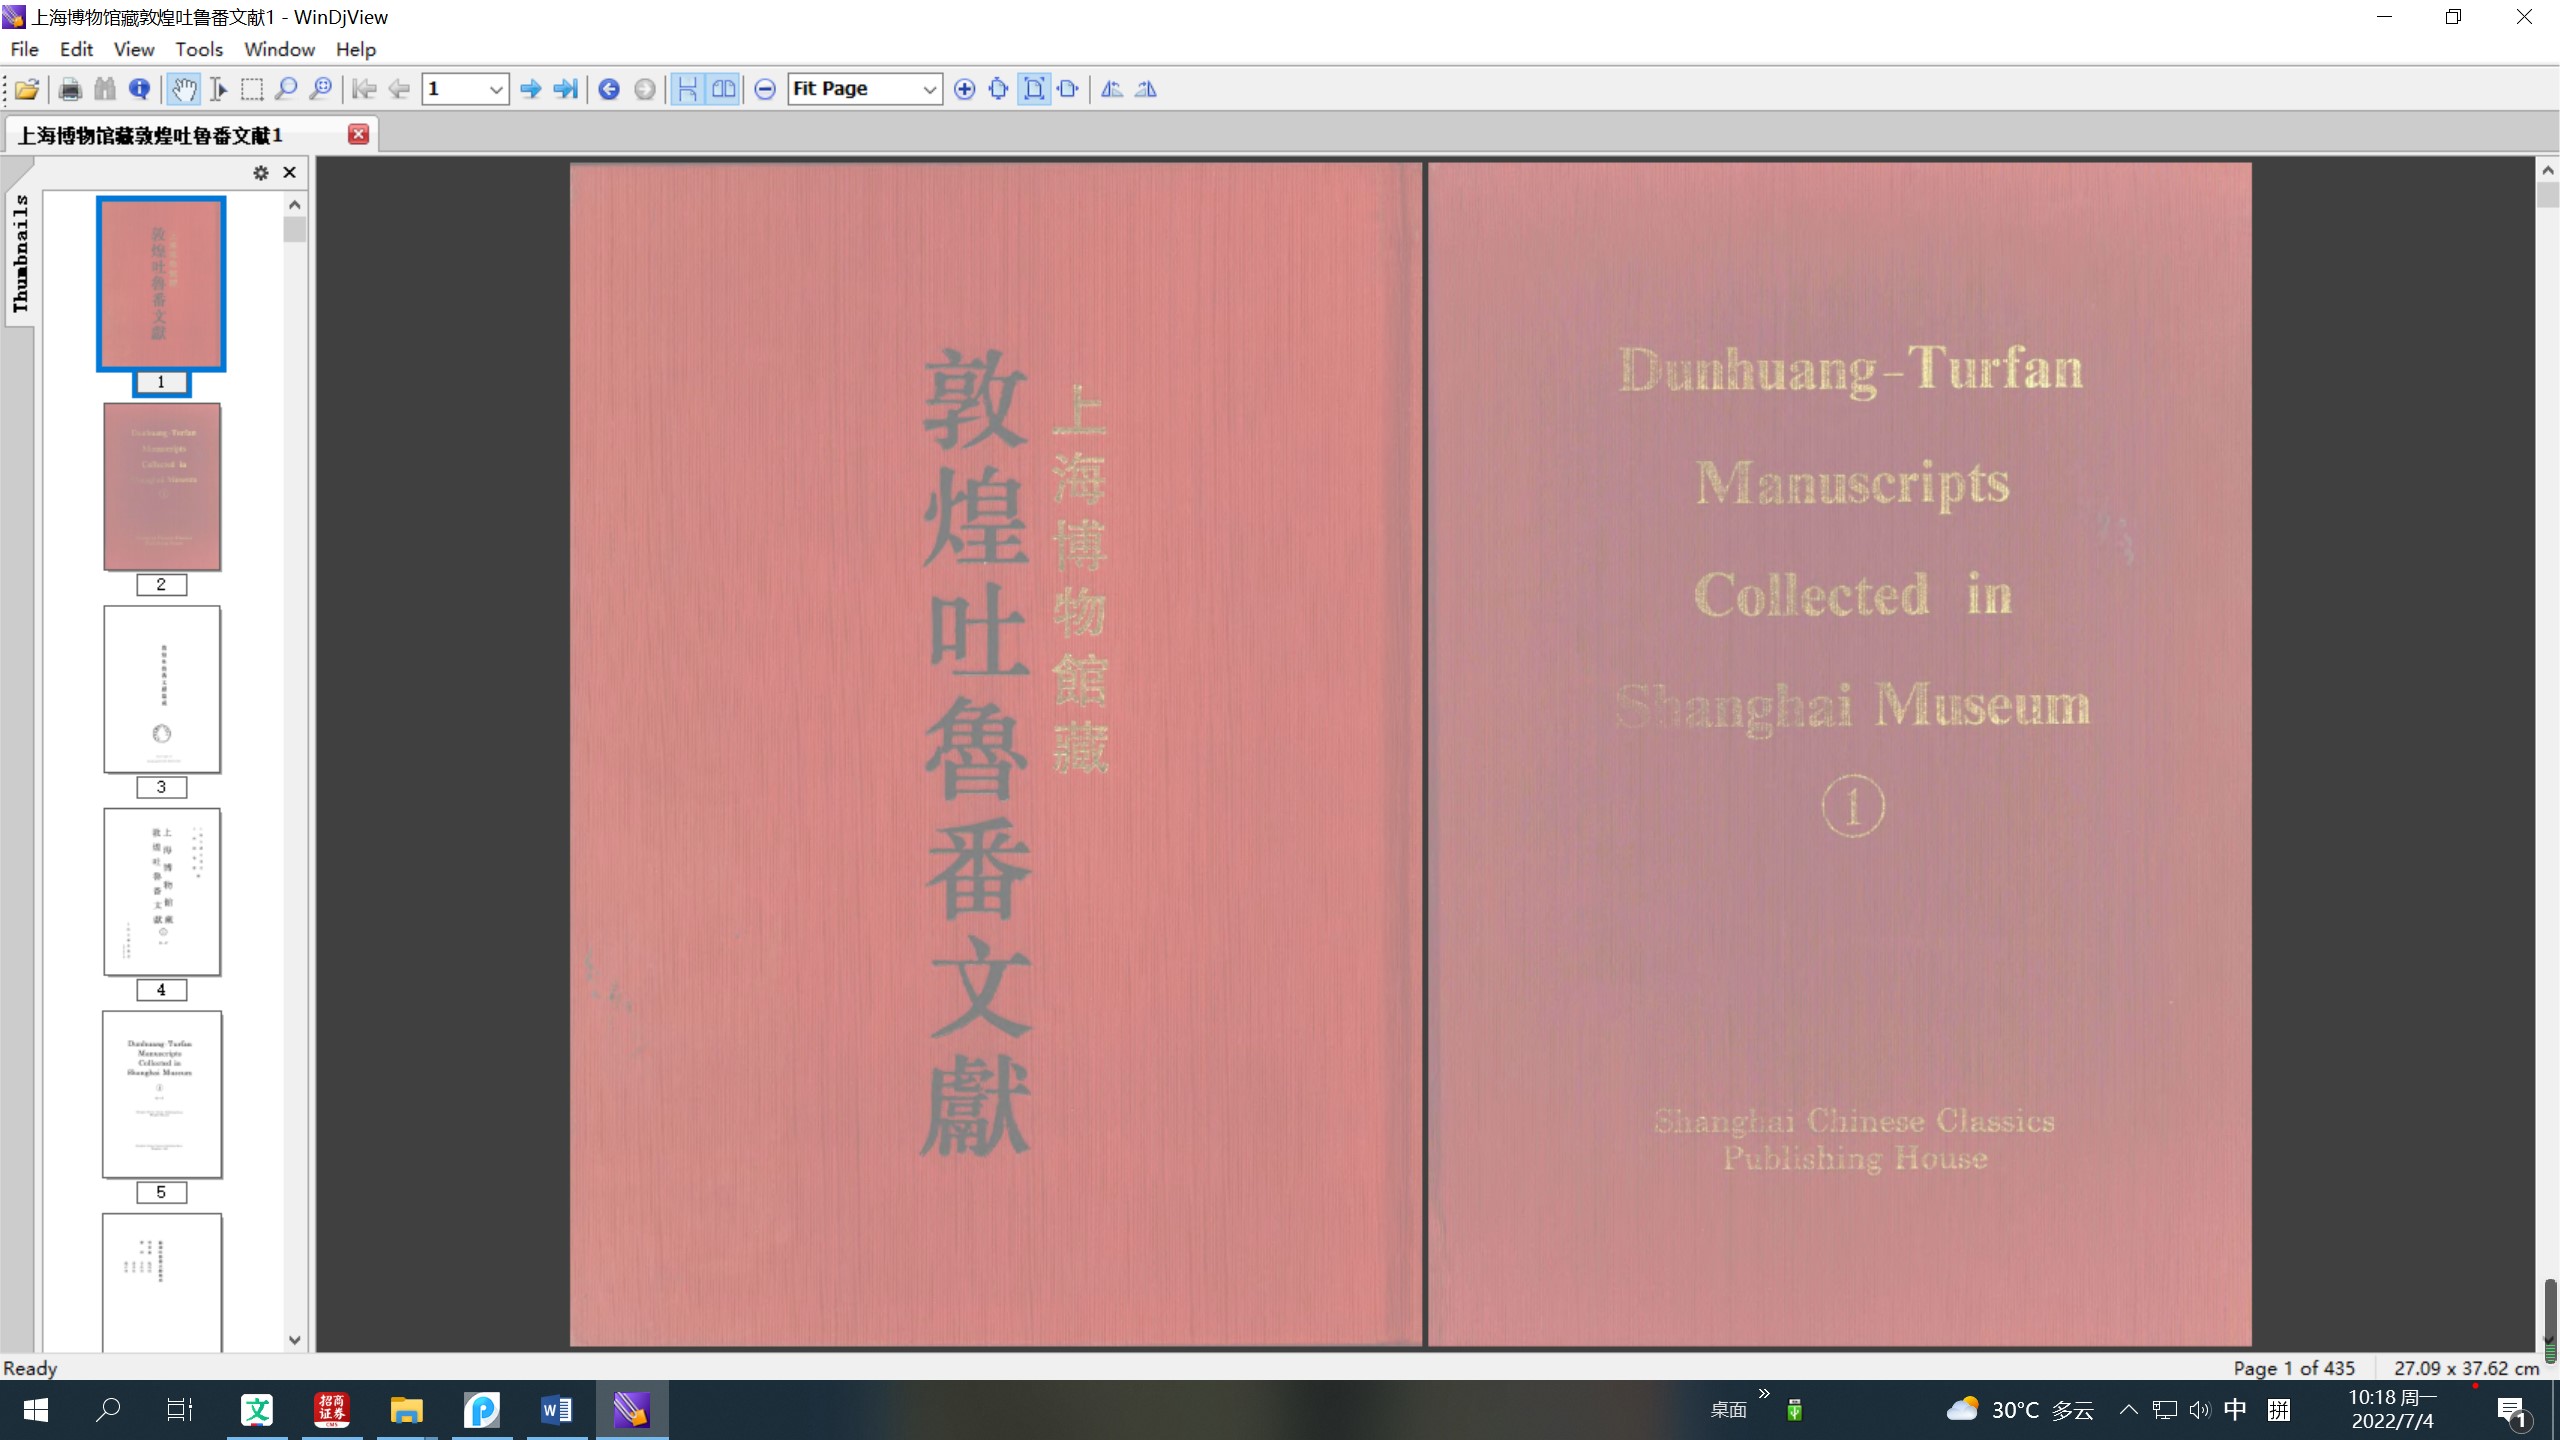The height and width of the screenshot is (1440, 2560).
Task: Navigate back in view history
Action: (609, 89)
